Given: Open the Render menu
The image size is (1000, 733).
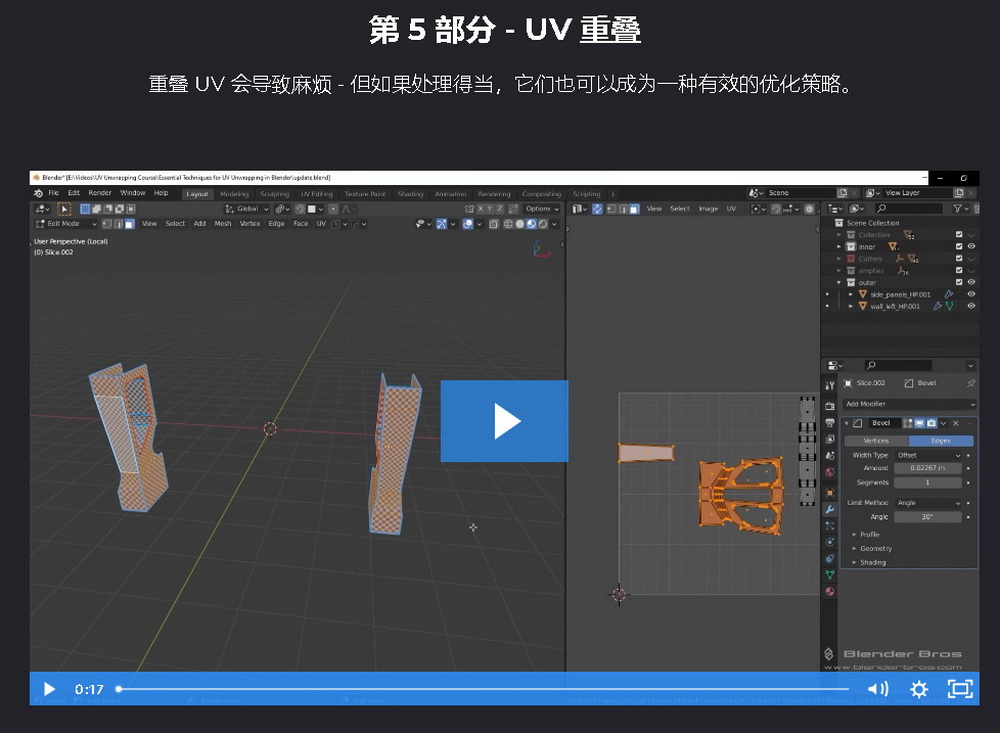Looking at the screenshot, I should click(x=100, y=193).
